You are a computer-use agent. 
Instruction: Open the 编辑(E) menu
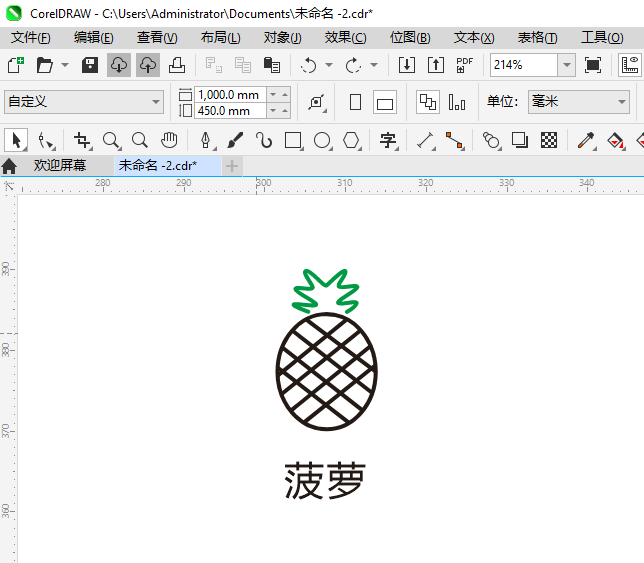point(94,38)
